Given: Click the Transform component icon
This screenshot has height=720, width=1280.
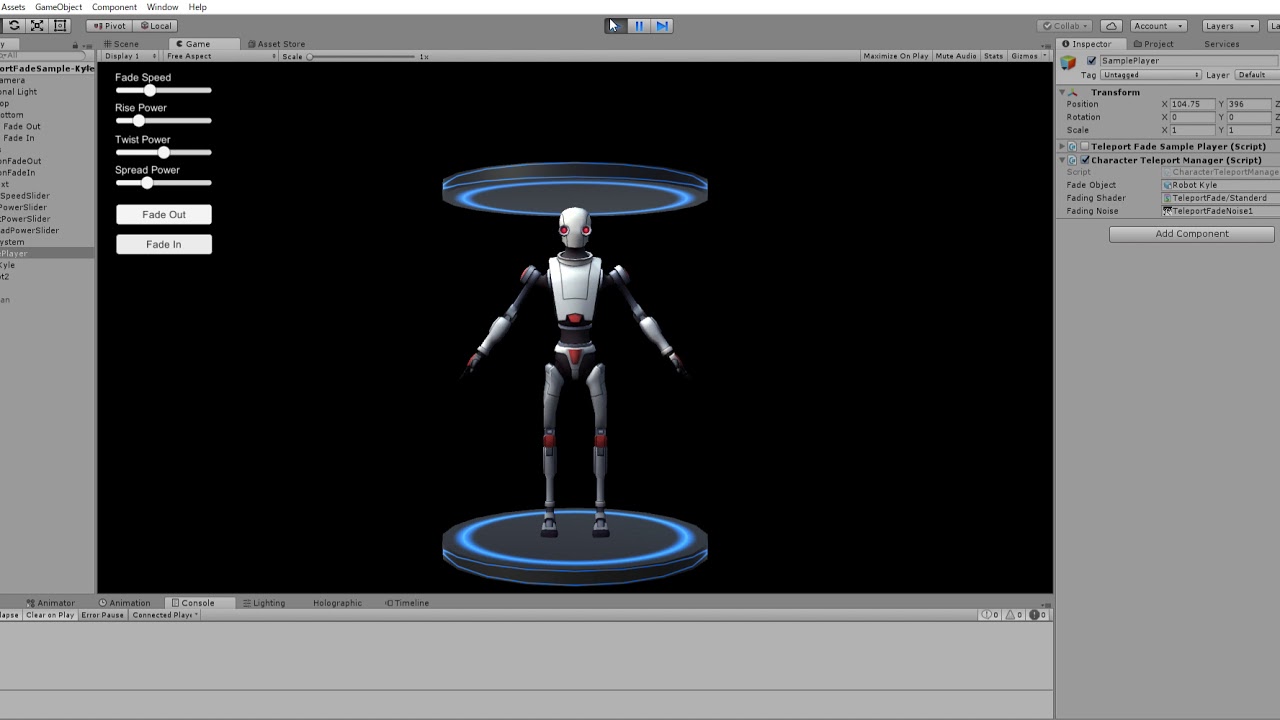Looking at the screenshot, I should click(x=1073, y=92).
